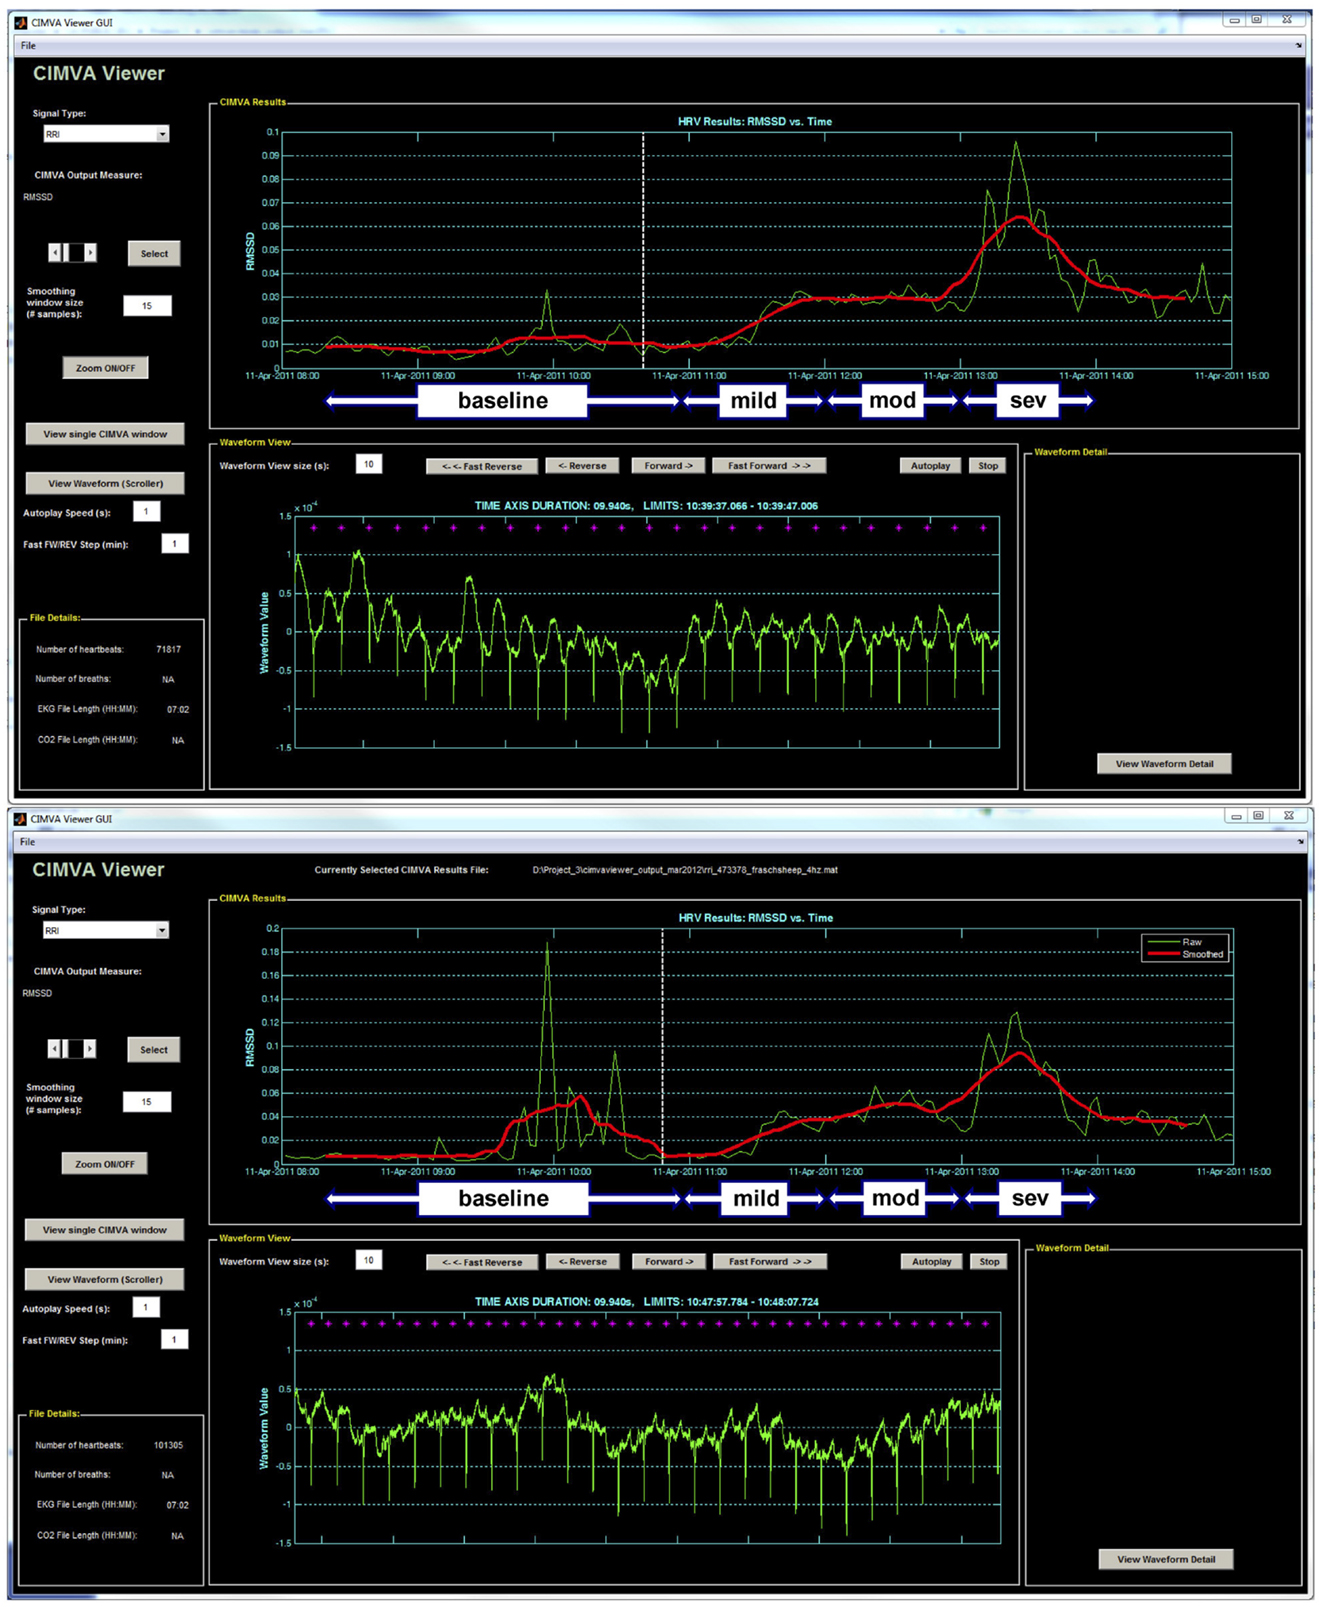Click RMSSD output measure label in bottom window

(x=37, y=994)
